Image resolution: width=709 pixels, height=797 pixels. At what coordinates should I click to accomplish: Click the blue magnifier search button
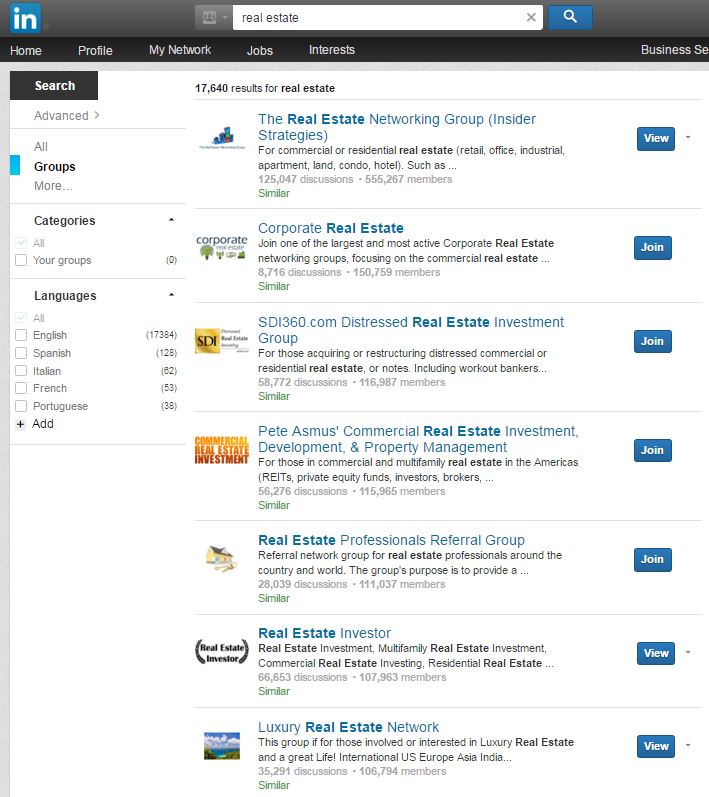[570, 17]
